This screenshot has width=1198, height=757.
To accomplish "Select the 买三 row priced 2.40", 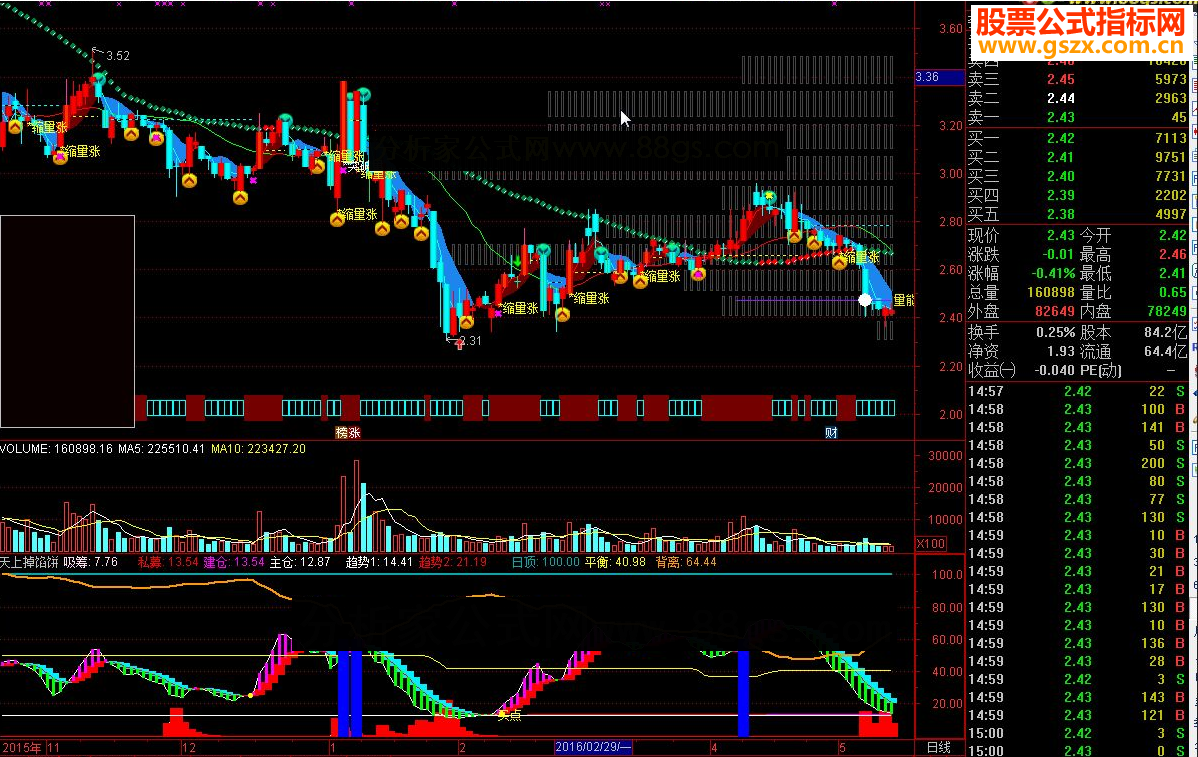I will tap(1078, 176).
